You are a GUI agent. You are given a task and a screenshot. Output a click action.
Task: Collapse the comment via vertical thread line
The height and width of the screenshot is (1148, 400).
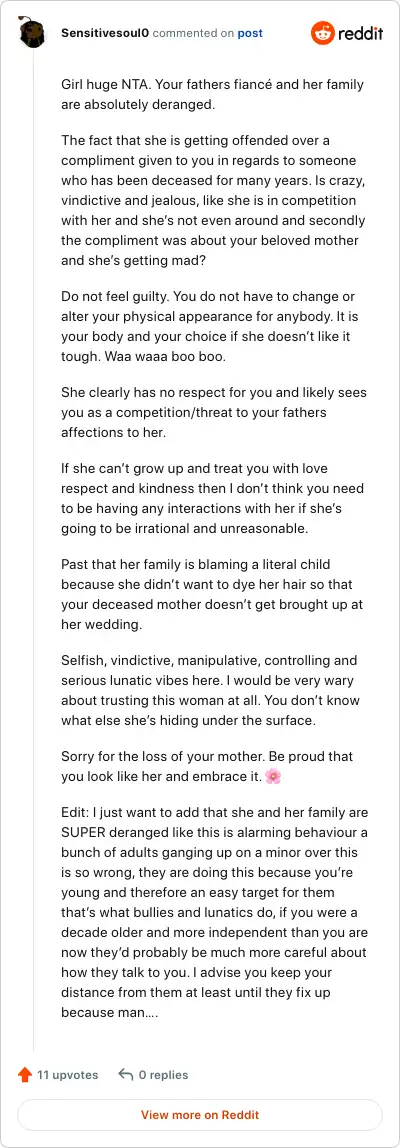point(34,549)
